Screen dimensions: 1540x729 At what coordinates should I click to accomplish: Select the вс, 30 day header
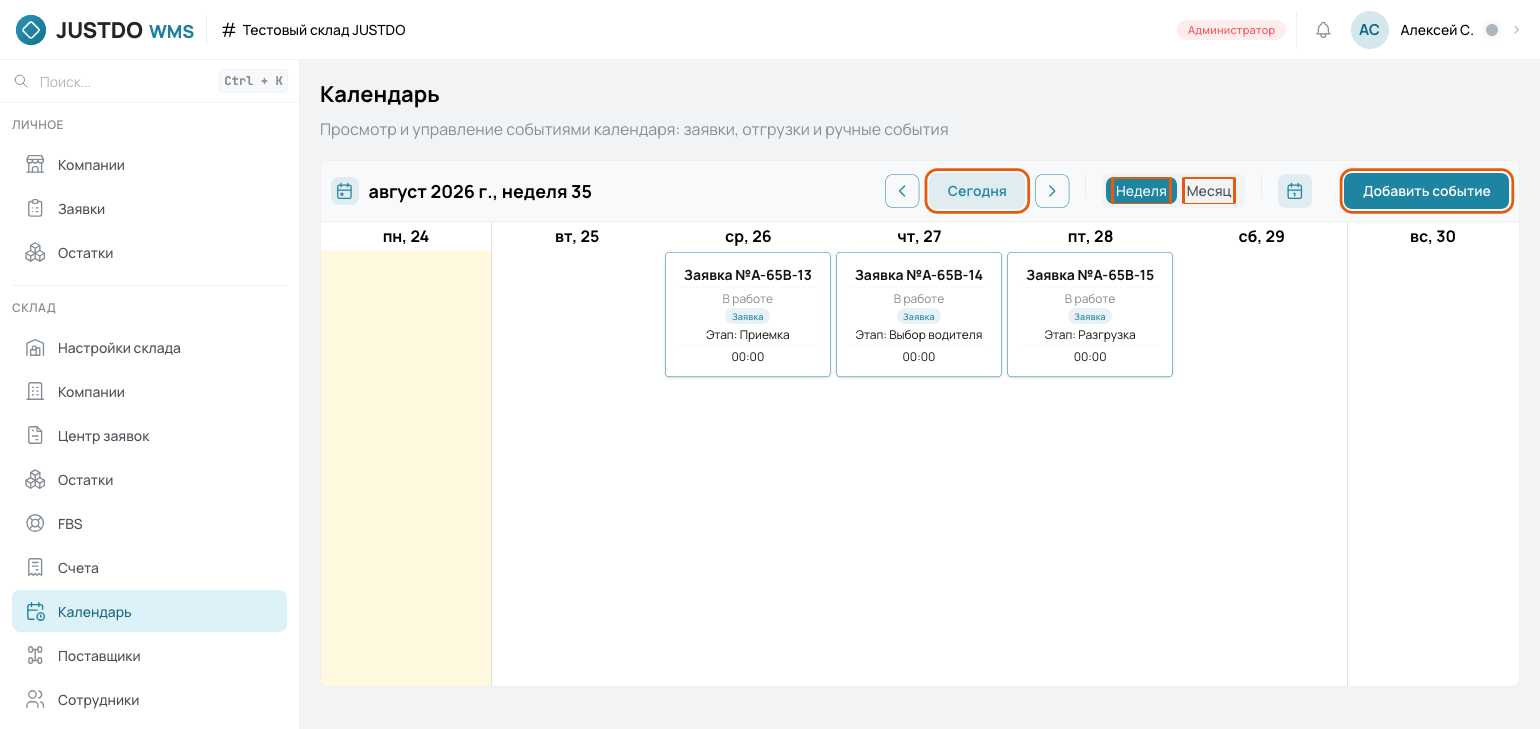(x=1433, y=237)
